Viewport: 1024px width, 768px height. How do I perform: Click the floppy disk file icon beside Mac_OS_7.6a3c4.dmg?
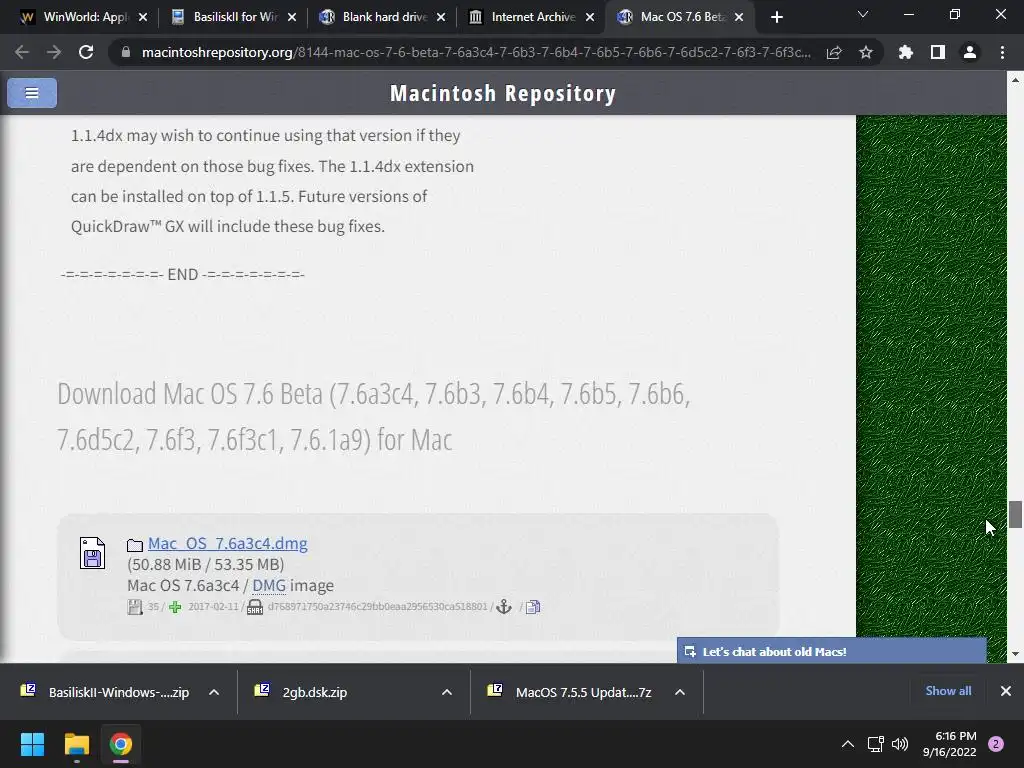(92, 553)
